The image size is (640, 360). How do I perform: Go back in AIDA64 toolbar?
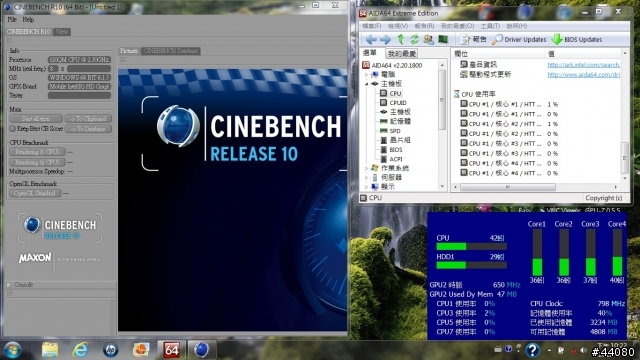point(371,40)
